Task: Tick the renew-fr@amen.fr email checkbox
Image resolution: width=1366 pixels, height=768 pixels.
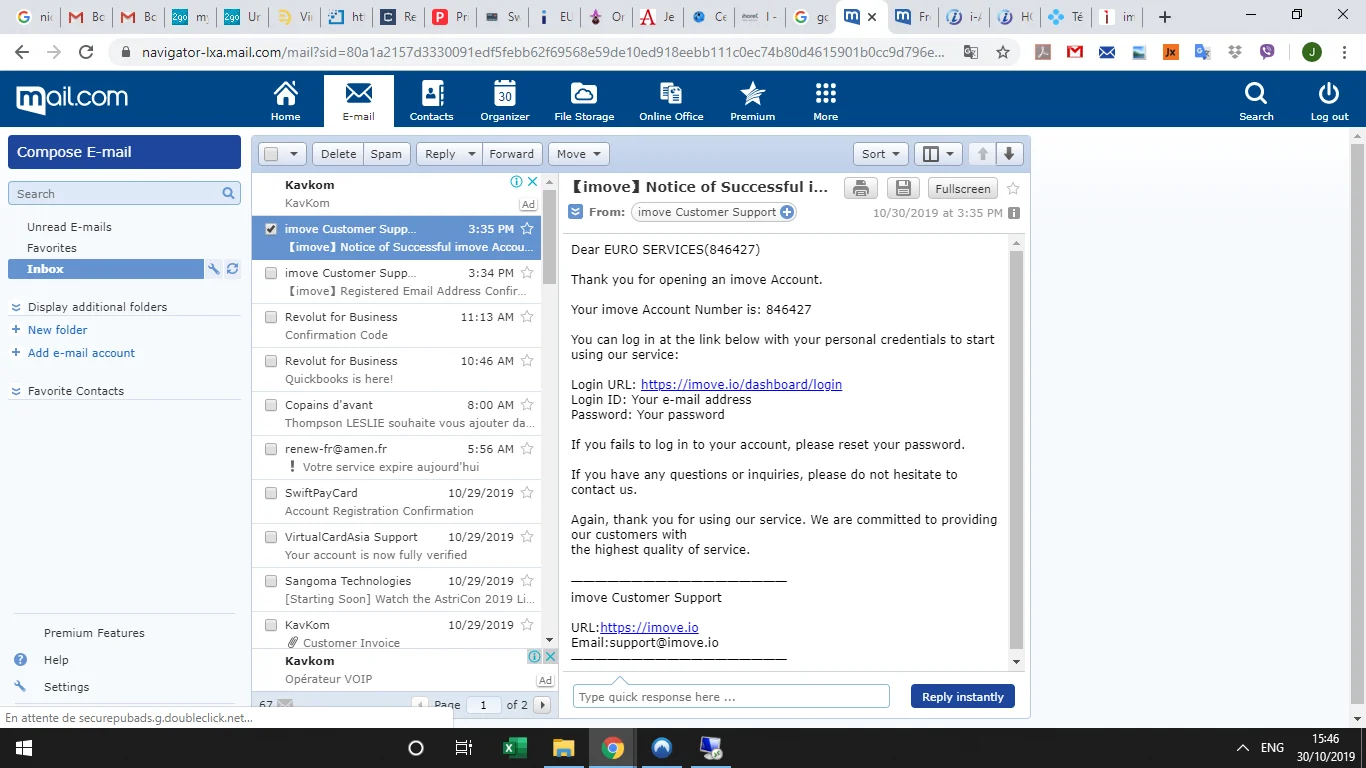Action: click(x=271, y=449)
